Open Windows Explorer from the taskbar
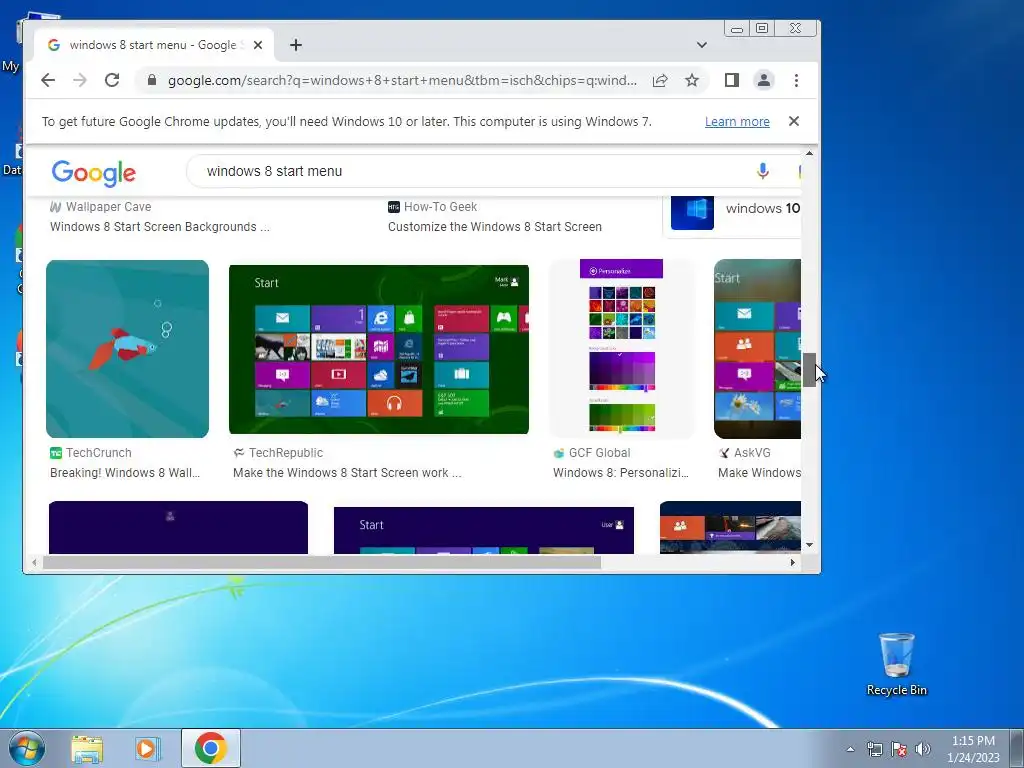The width and height of the screenshot is (1024, 768). pyautogui.click(x=87, y=749)
